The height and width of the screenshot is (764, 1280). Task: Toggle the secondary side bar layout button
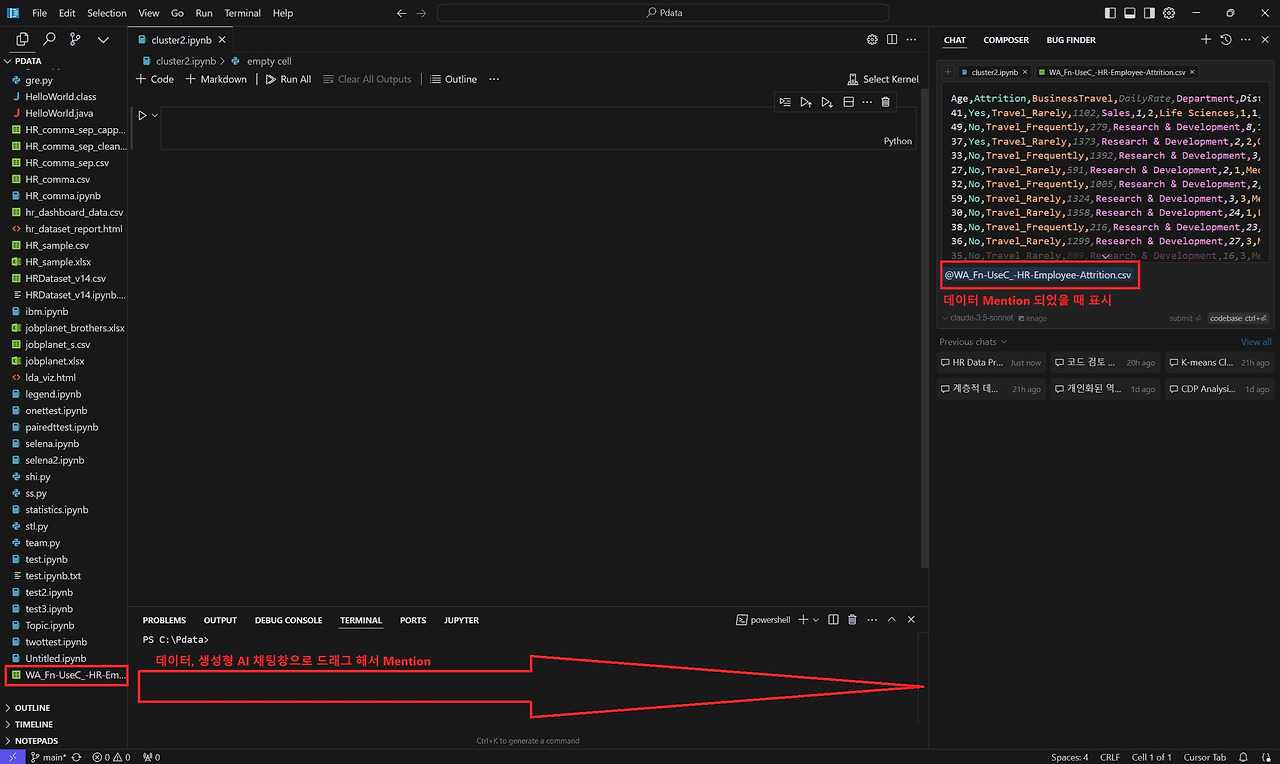[1149, 13]
